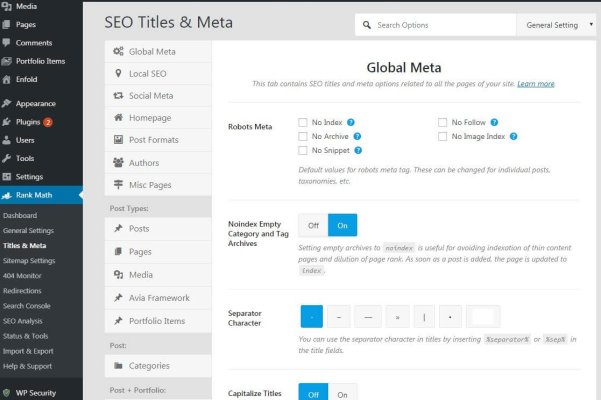Click the Misc Pages signpost icon
The width and height of the screenshot is (601, 400).
(x=118, y=185)
